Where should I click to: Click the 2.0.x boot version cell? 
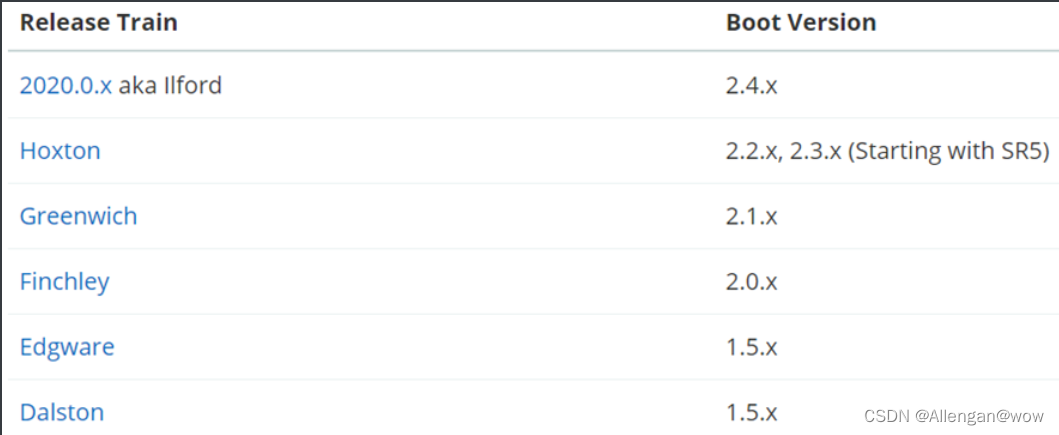click(752, 282)
